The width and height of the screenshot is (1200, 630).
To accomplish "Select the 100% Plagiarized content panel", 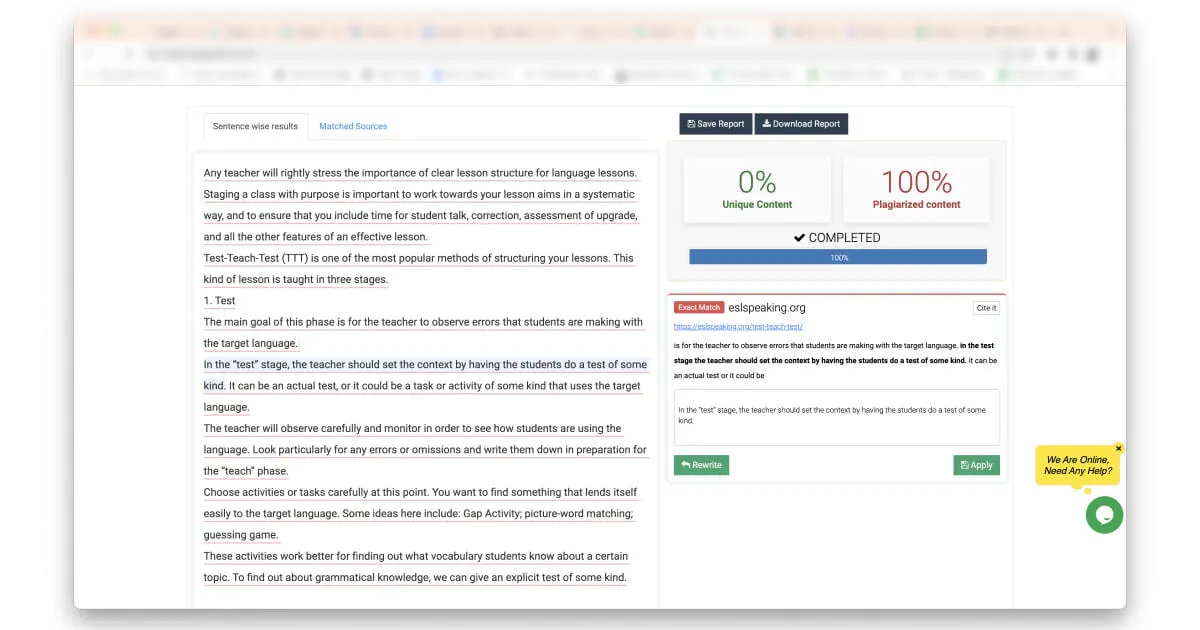I will 916,188.
